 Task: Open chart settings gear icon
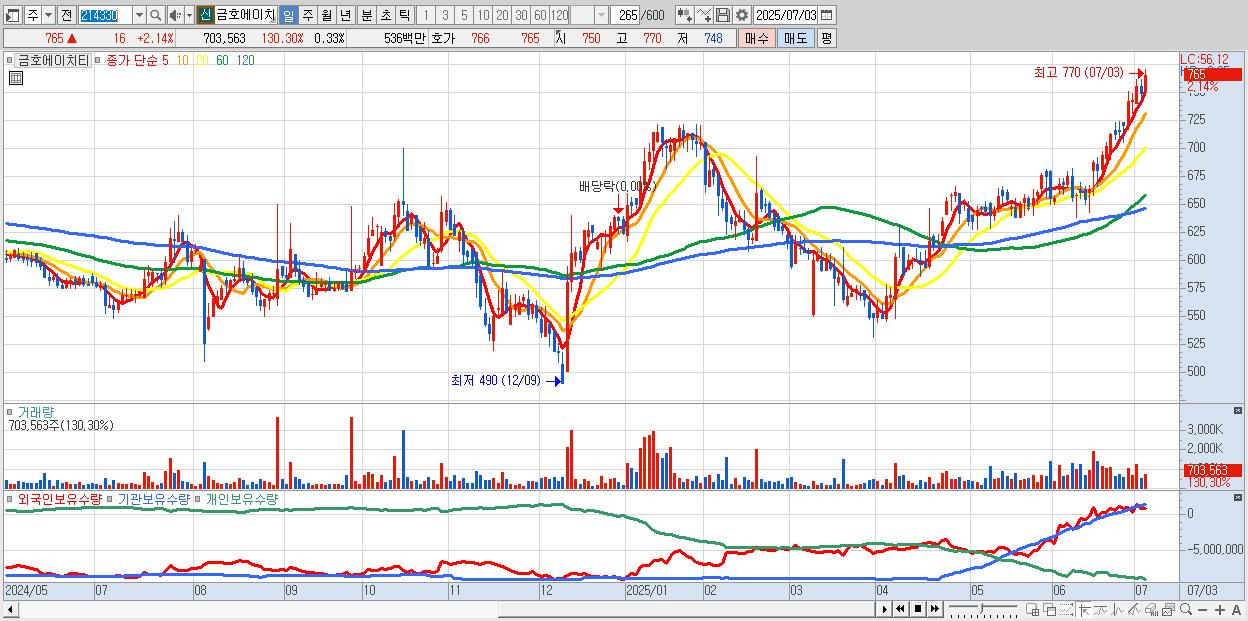(x=742, y=15)
